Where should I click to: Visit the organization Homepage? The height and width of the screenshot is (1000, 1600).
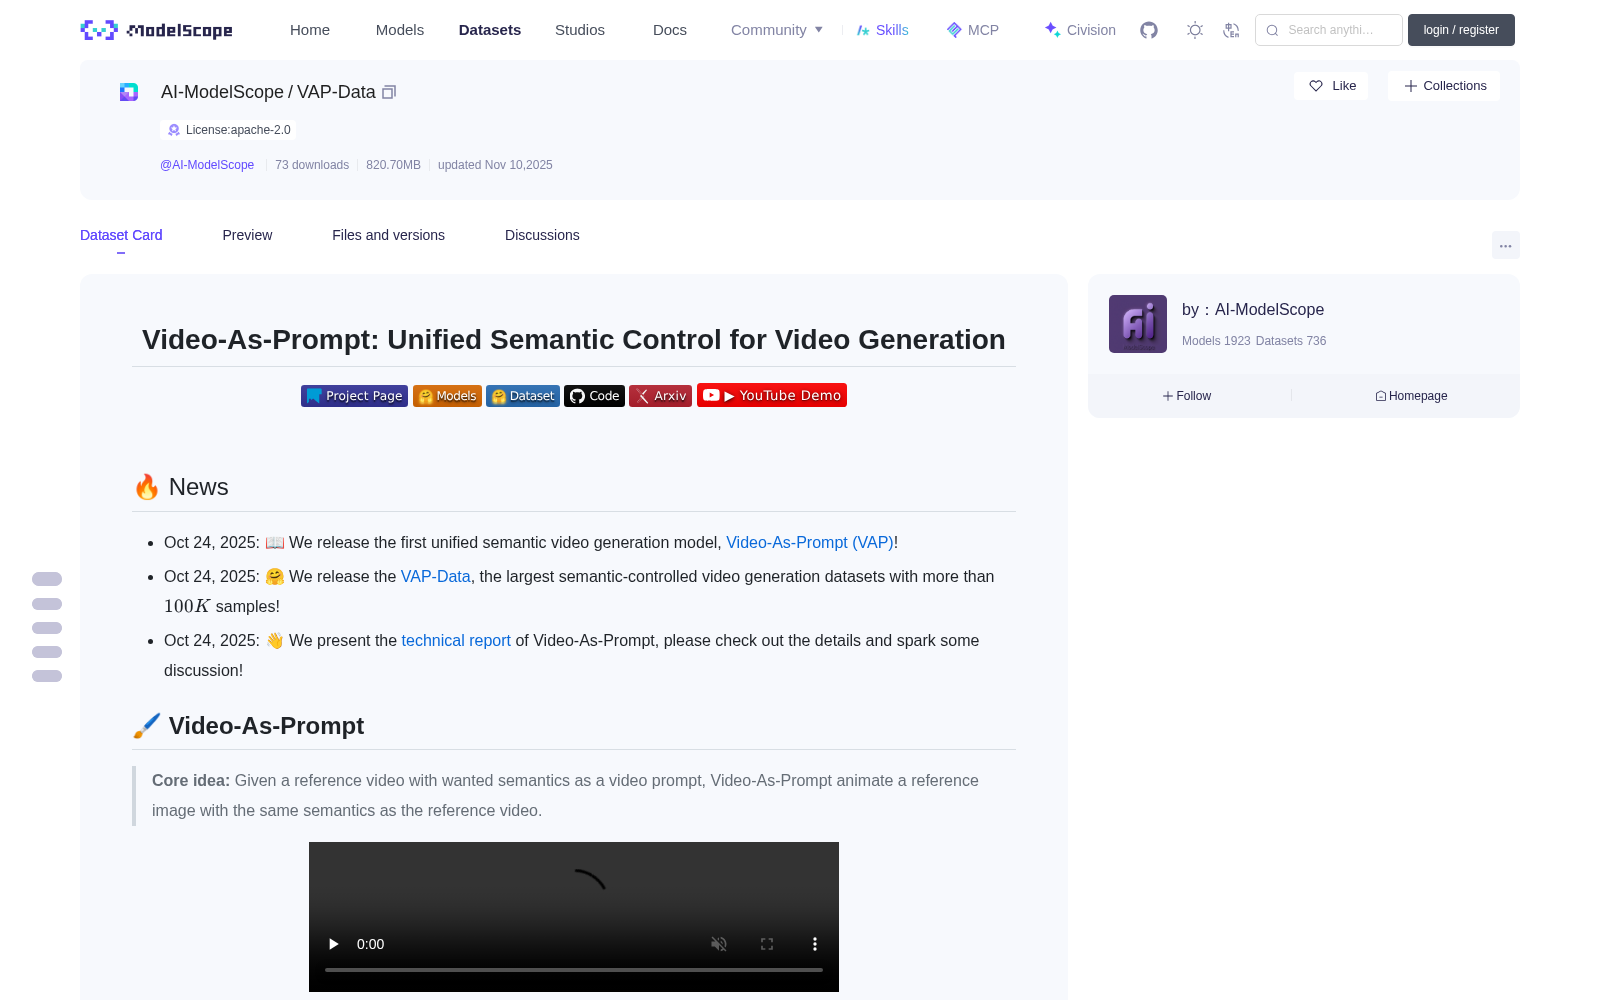(x=1411, y=396)
